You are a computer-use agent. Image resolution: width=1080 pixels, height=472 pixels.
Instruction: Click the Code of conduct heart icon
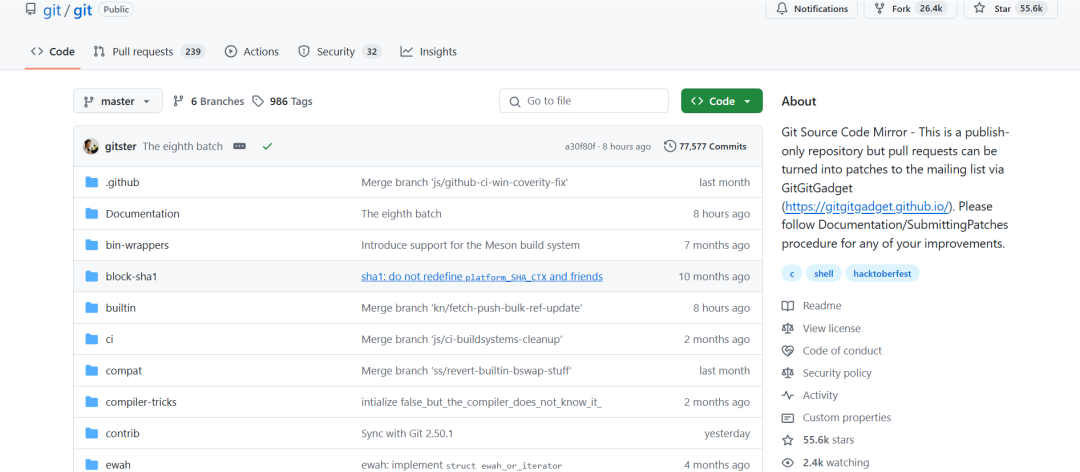788,351
